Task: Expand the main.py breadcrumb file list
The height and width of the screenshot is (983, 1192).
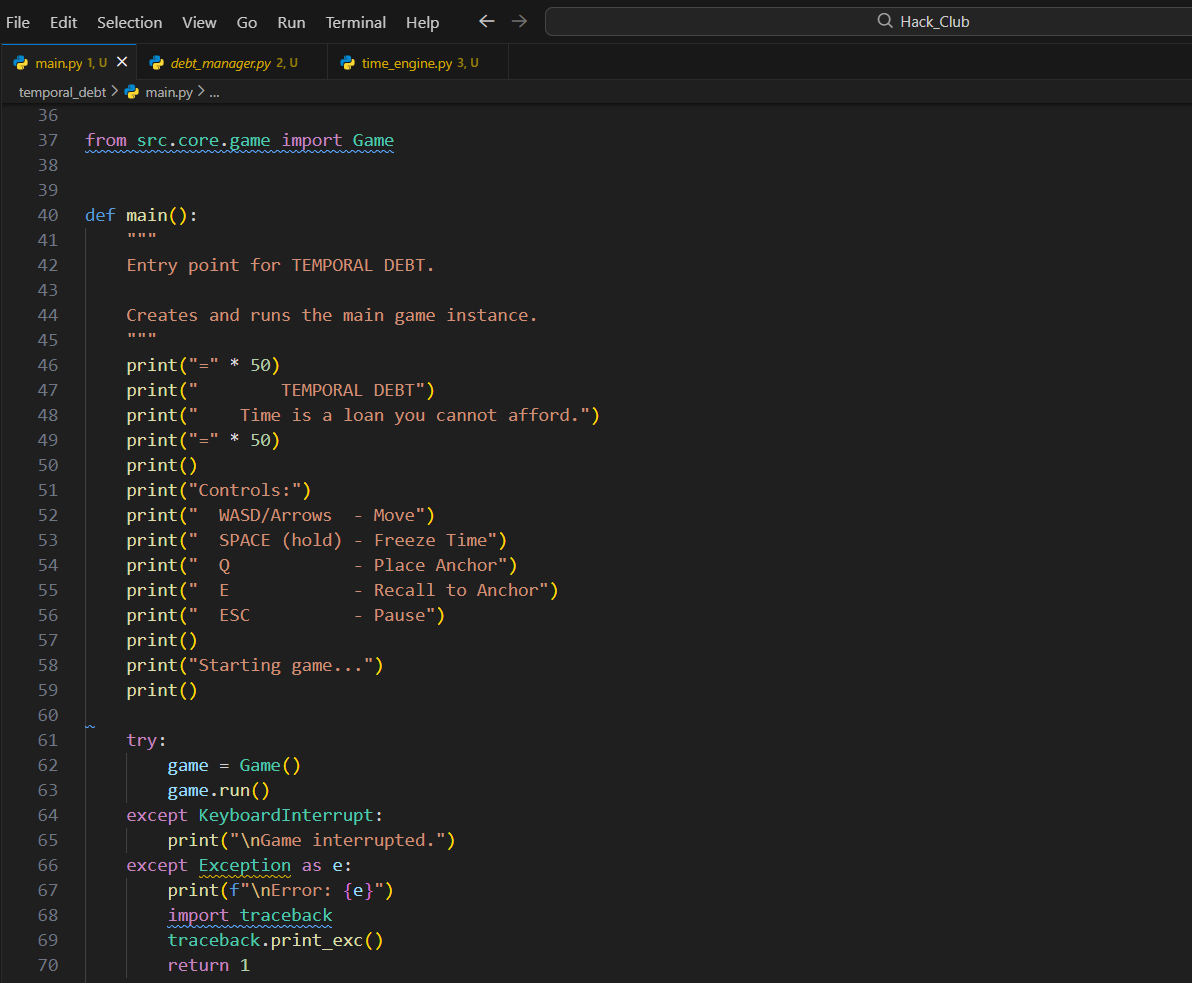Action: pyautogui.click(x=168, y=92)
